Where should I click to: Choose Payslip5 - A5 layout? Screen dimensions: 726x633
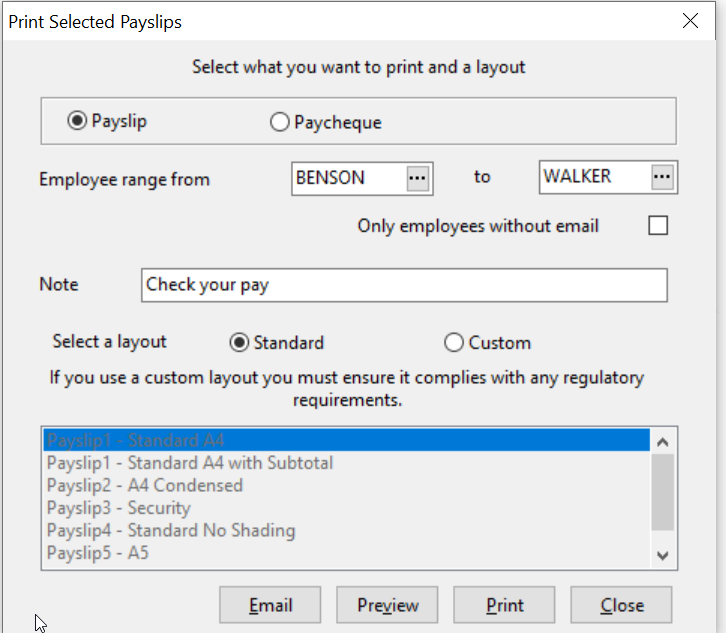click(x=346, y=553)
